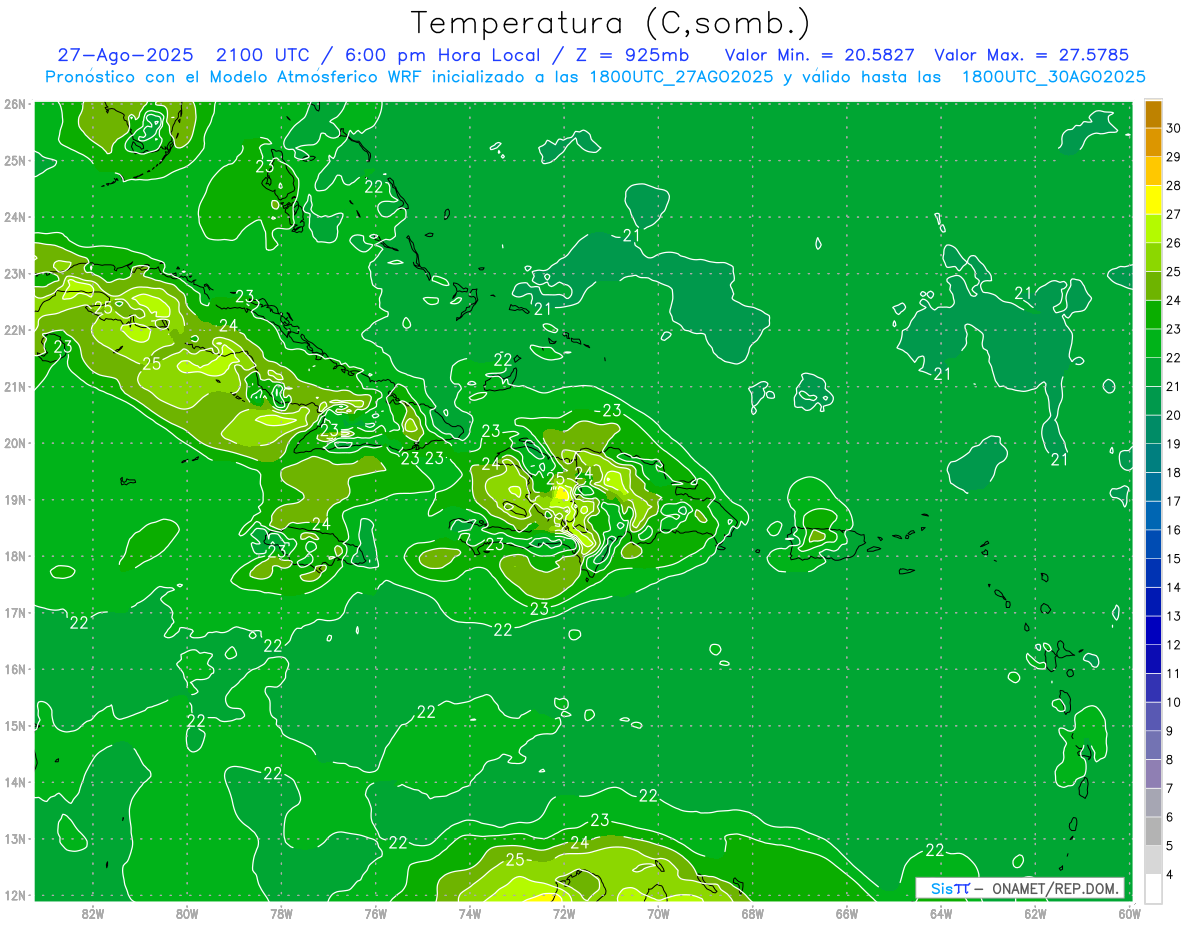The width and height of the screenshot is (1200, 927).
Task: Click the '21N' latitude axis label
Action: coord(15,387)
